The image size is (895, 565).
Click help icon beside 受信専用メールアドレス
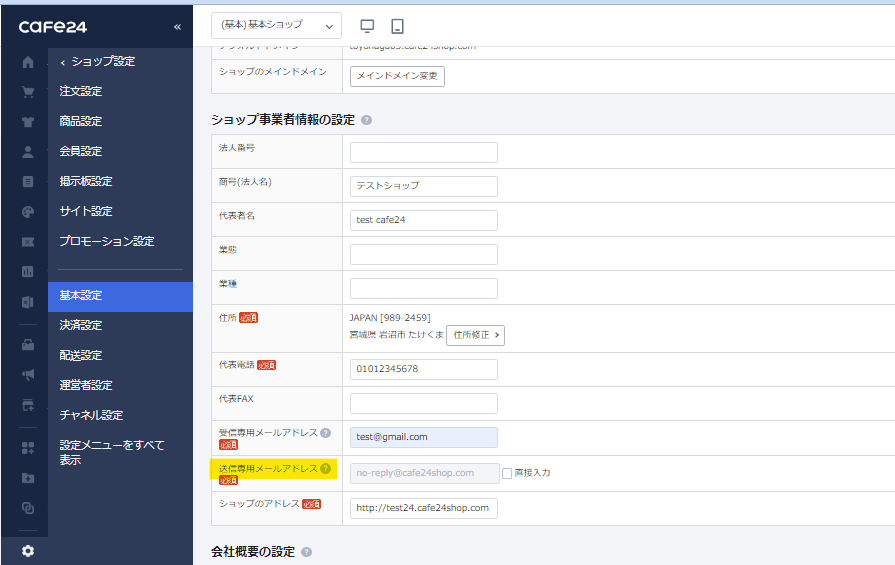click(x=325, y=433)
